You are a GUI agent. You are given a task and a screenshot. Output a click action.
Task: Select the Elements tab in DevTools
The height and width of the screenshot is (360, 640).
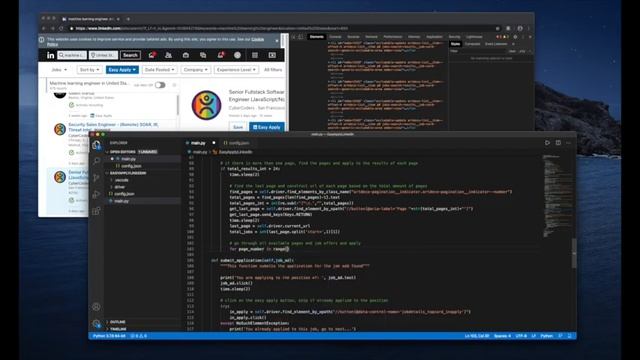(x=316, y=37)
